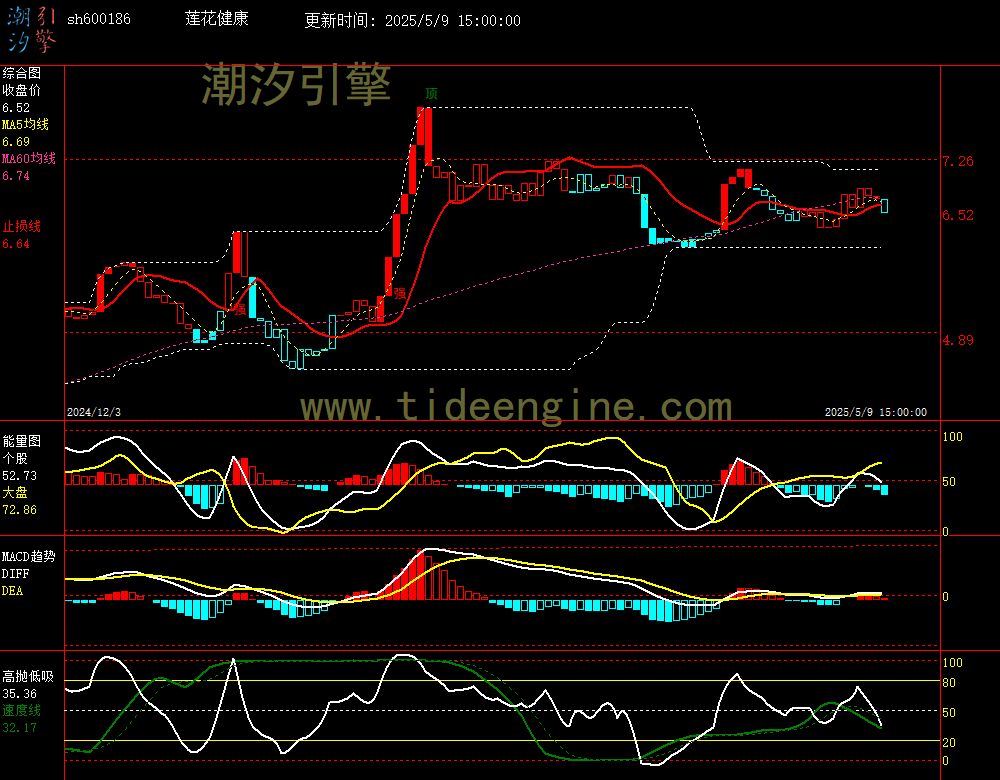
Task: Click the 个股 legend label
Action: (x=15, y=458)
